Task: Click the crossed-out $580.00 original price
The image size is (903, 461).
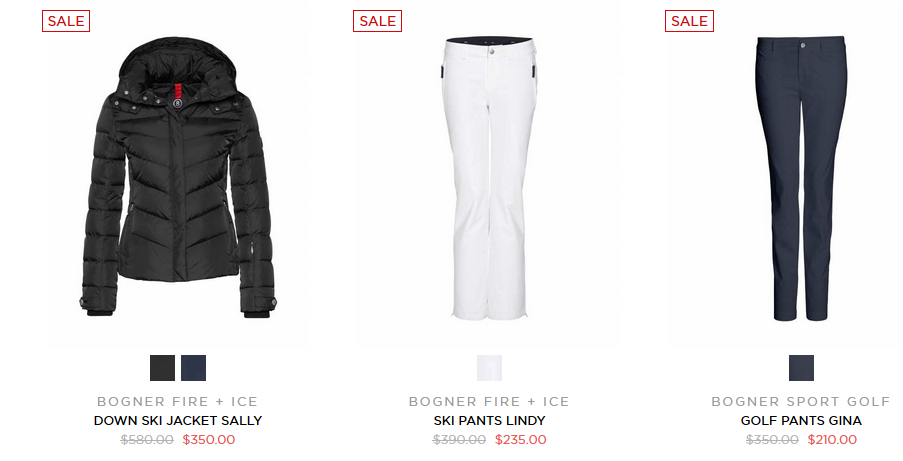Action: point(147,440)
